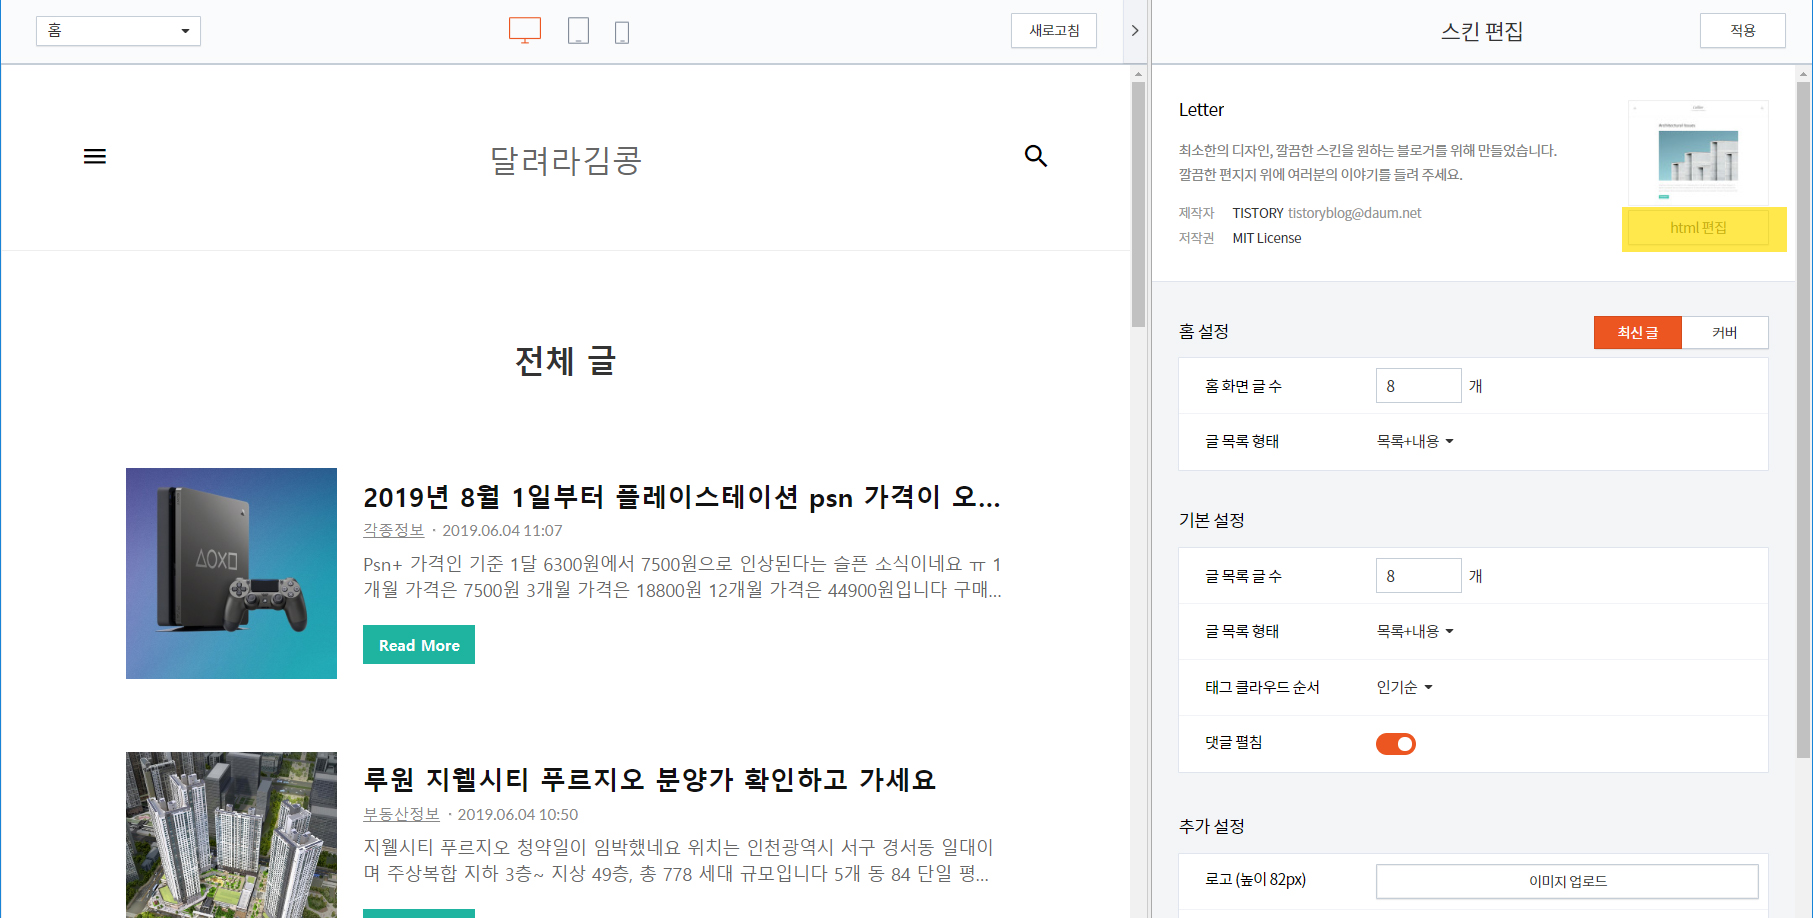Open 글 목록 형태 dropdown under 기본 설정

pos(1415,631)
